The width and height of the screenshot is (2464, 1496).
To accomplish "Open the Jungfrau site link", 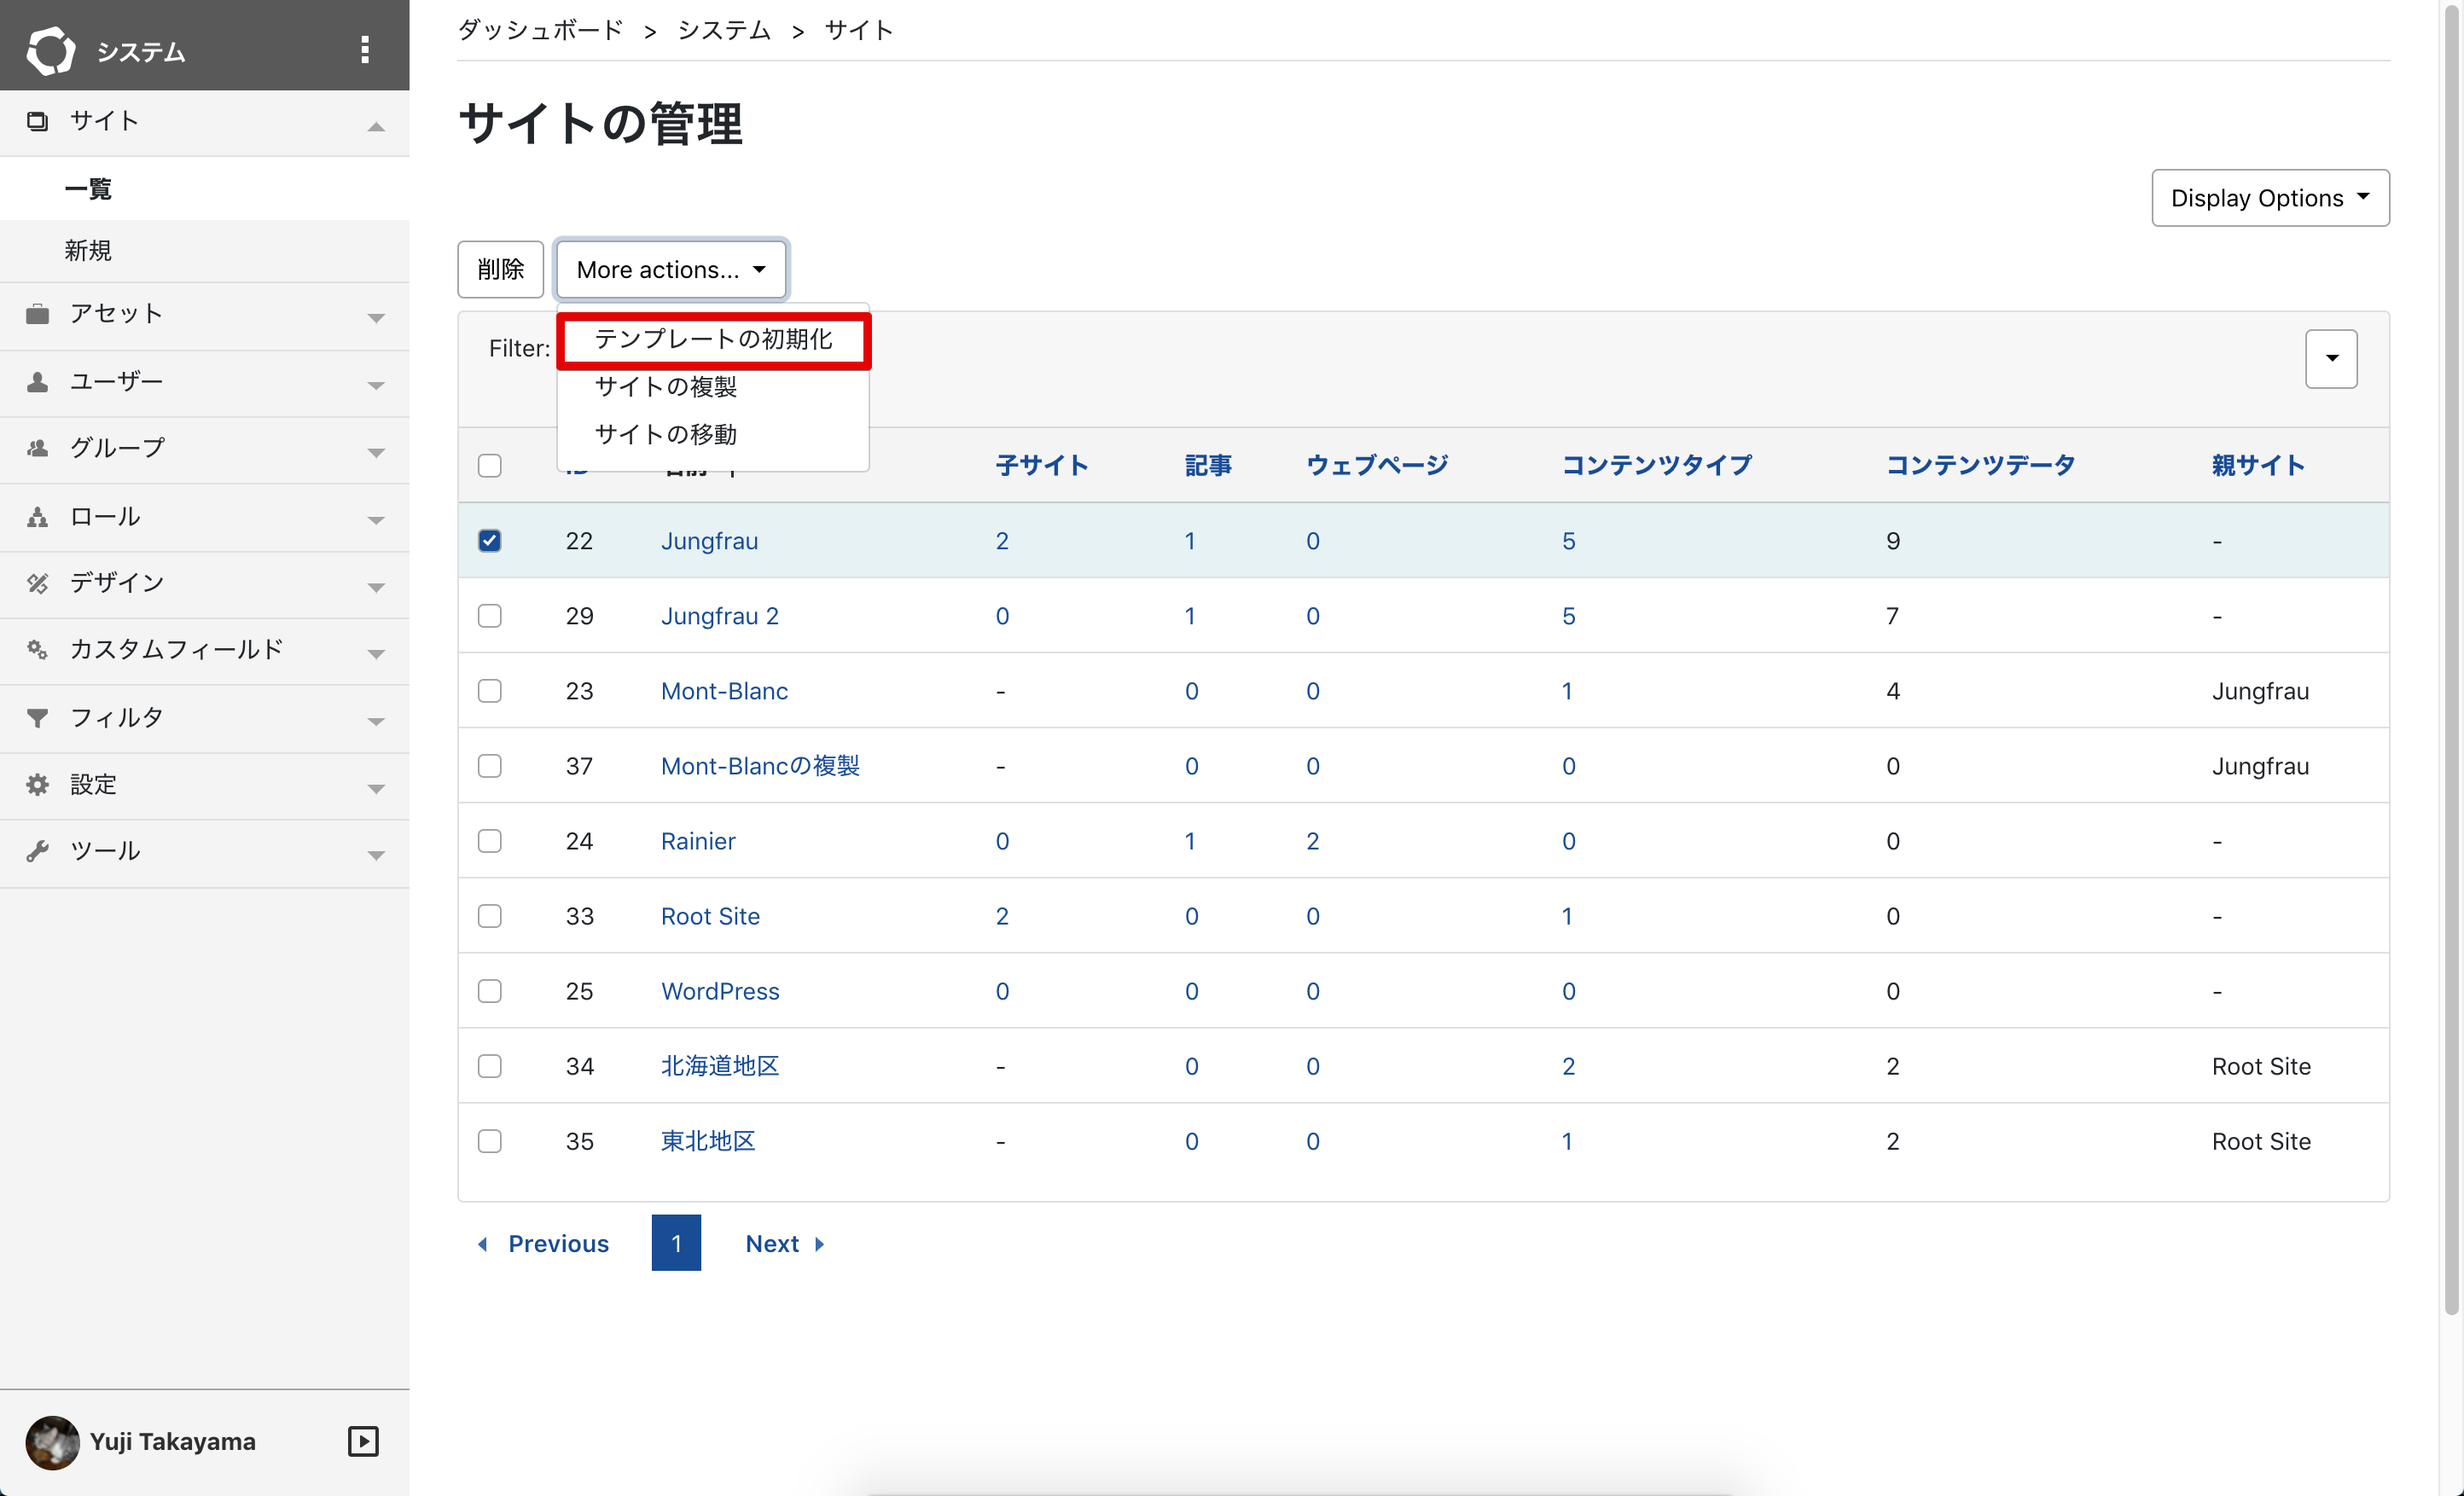I will (709, 541).
